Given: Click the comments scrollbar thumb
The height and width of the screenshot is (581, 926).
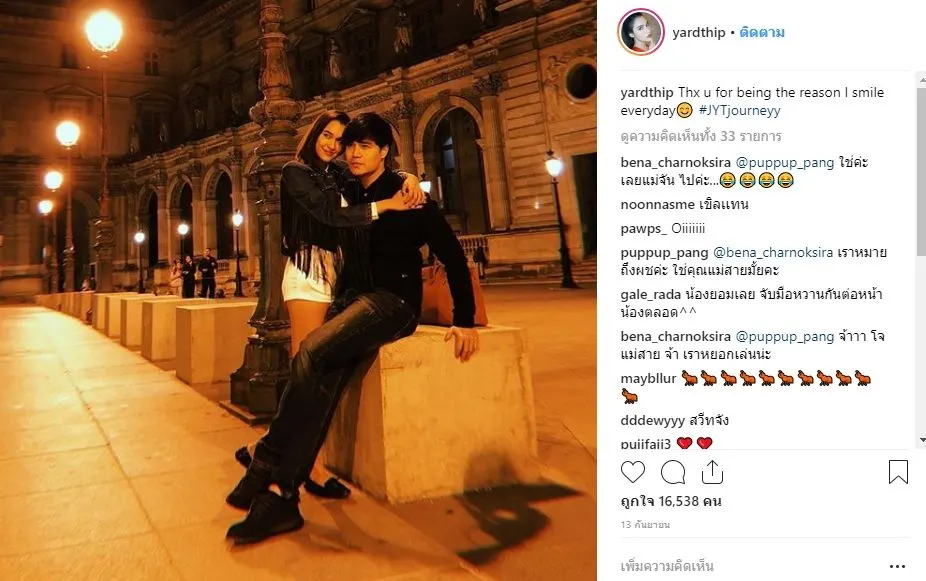Looking at the screenshot, I should [921, 171].
